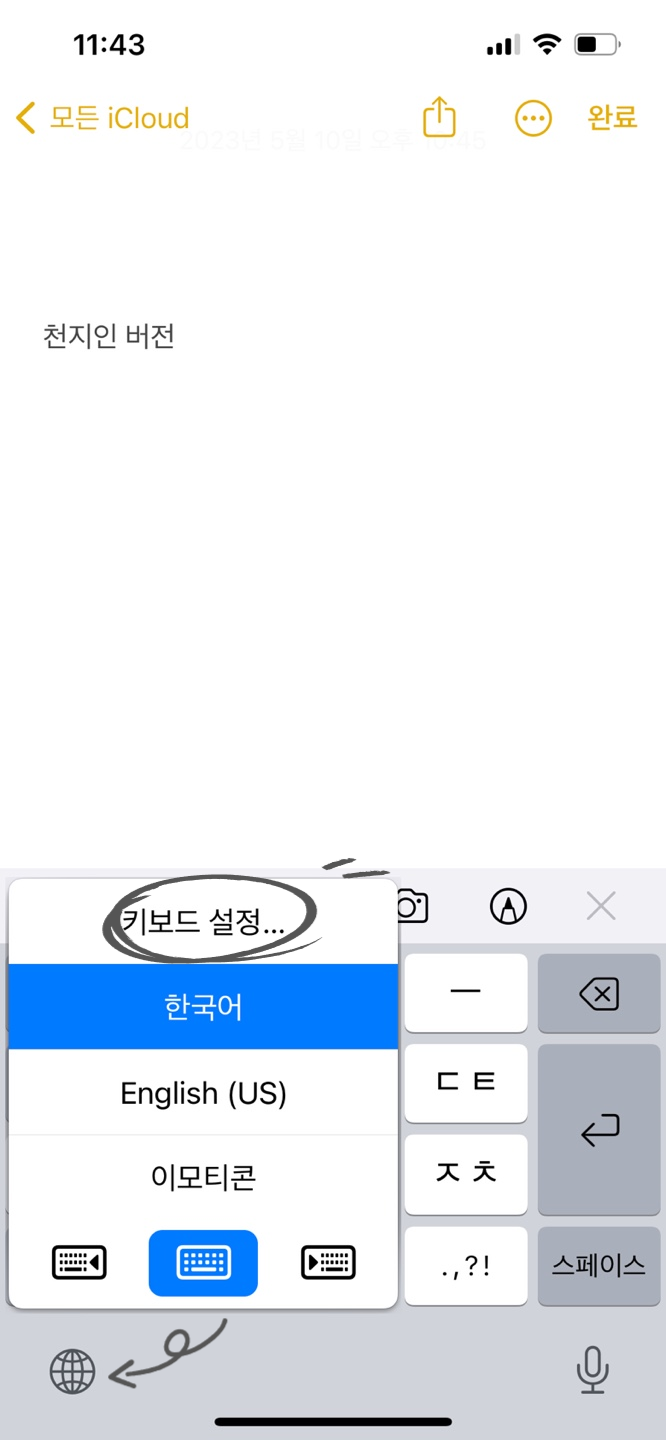Tap the note text 천지인 버전
The width and height of the screenshot is (666, 1440).
pyautogui.click(x=109, y=336)
